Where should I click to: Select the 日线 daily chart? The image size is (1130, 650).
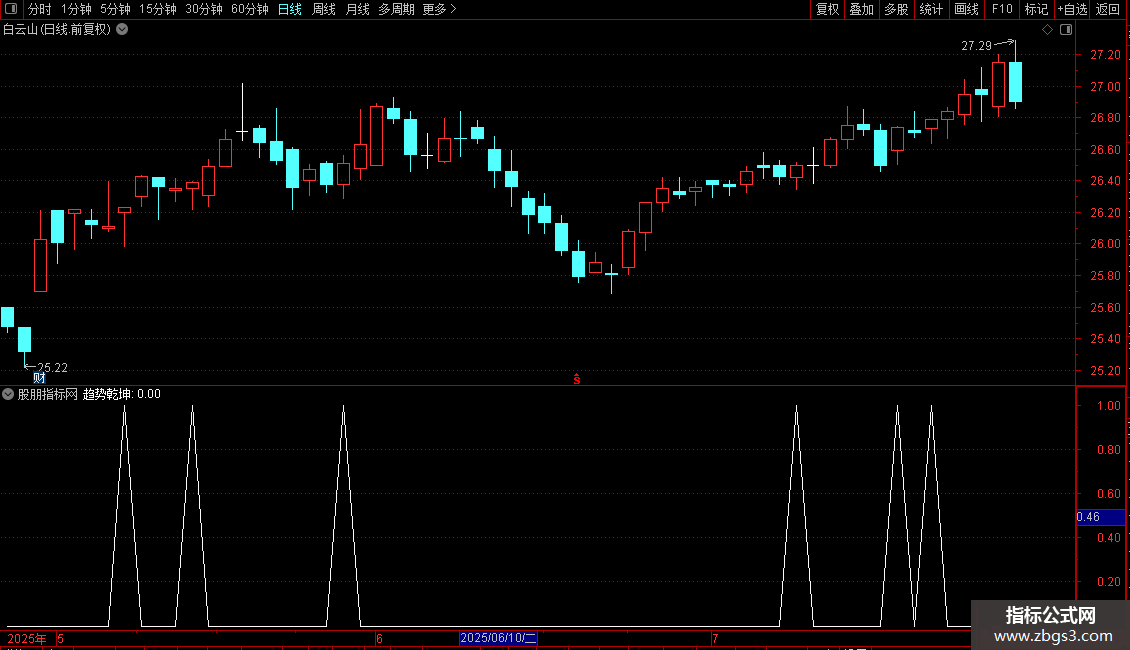coord(290,9)
